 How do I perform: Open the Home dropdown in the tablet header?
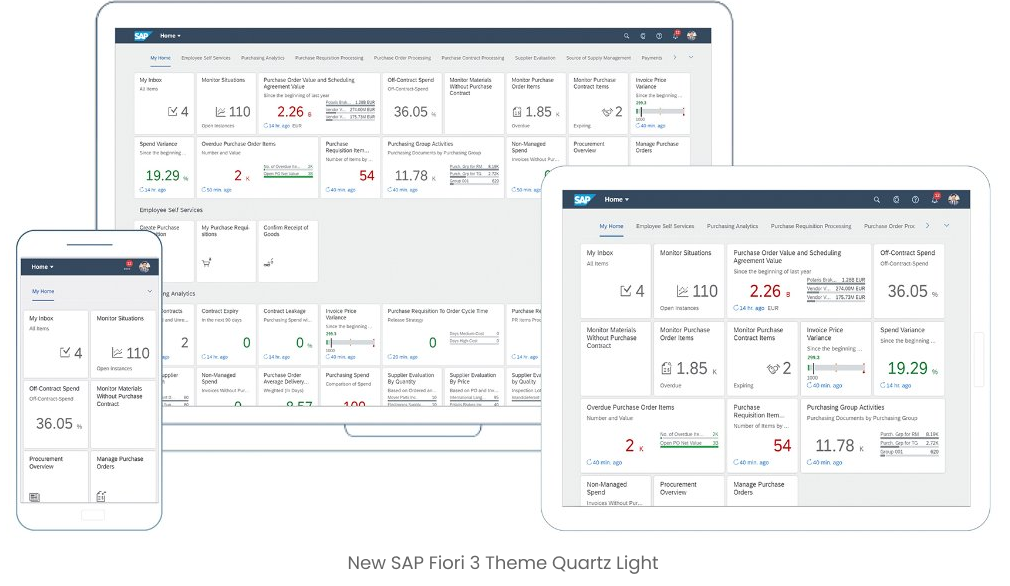coord(616,200)
